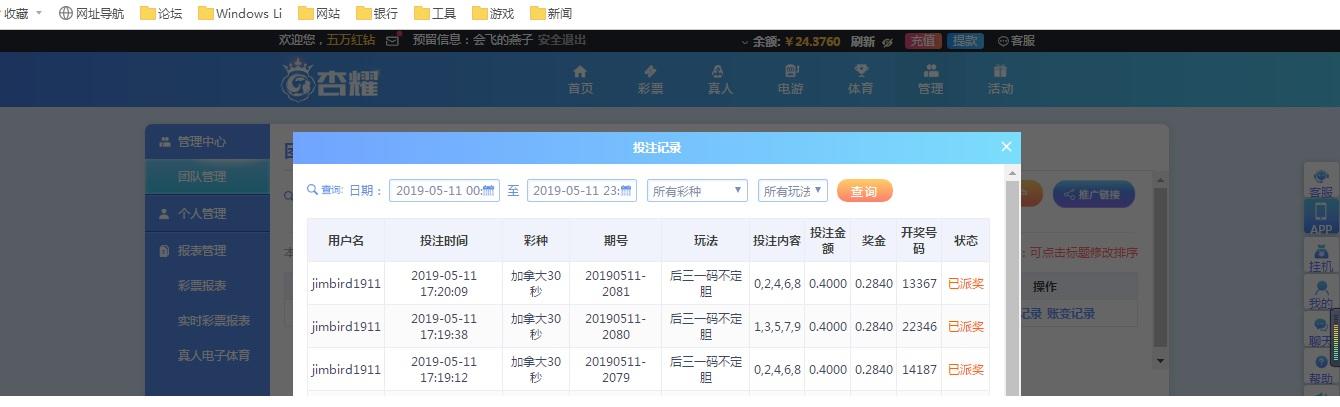Open the sidebar 客服 support icon
This screenshot has height=407, width=1340.
pyautogui.click(x=1321, y=181)
